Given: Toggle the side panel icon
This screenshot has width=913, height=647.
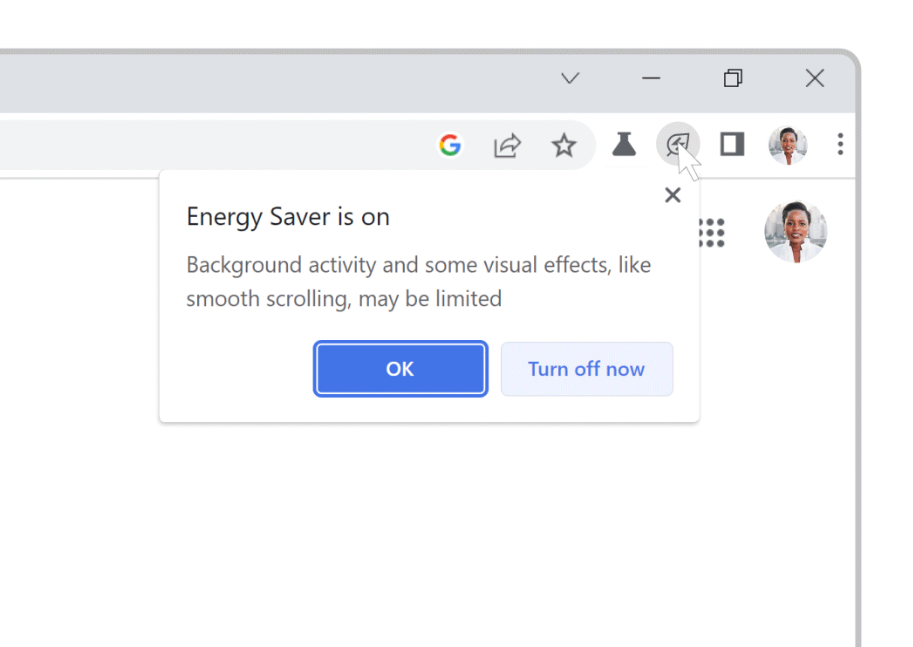Looking at the screenshot, I should [x=732, y=145].
